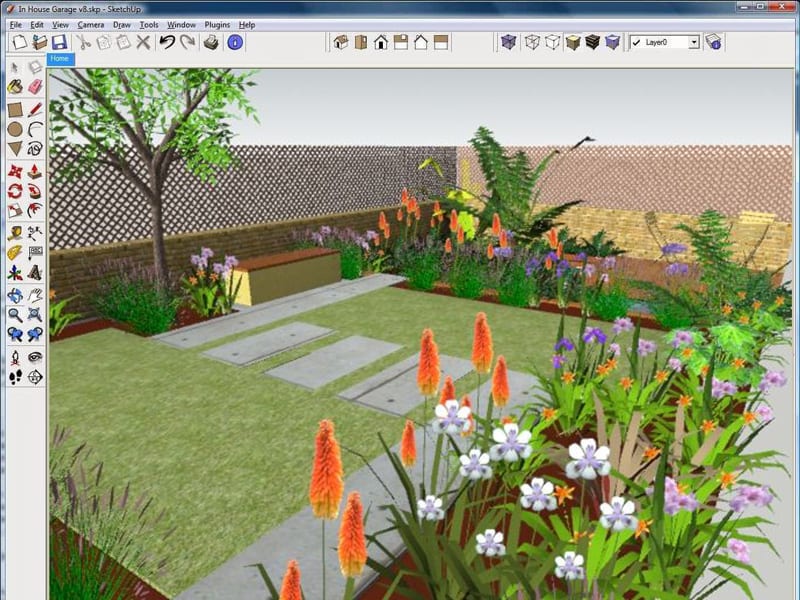Select the Paint Bucket tool
Image resolution: width=800 pixels, height=600 pixels.
tap(15, 87)
